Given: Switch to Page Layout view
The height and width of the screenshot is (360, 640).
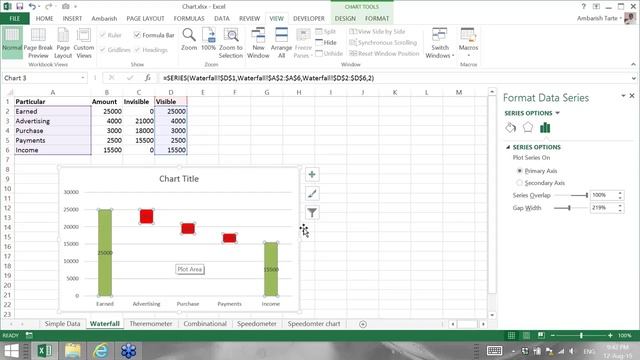Looking at the screenshot, I should [63, 42].
